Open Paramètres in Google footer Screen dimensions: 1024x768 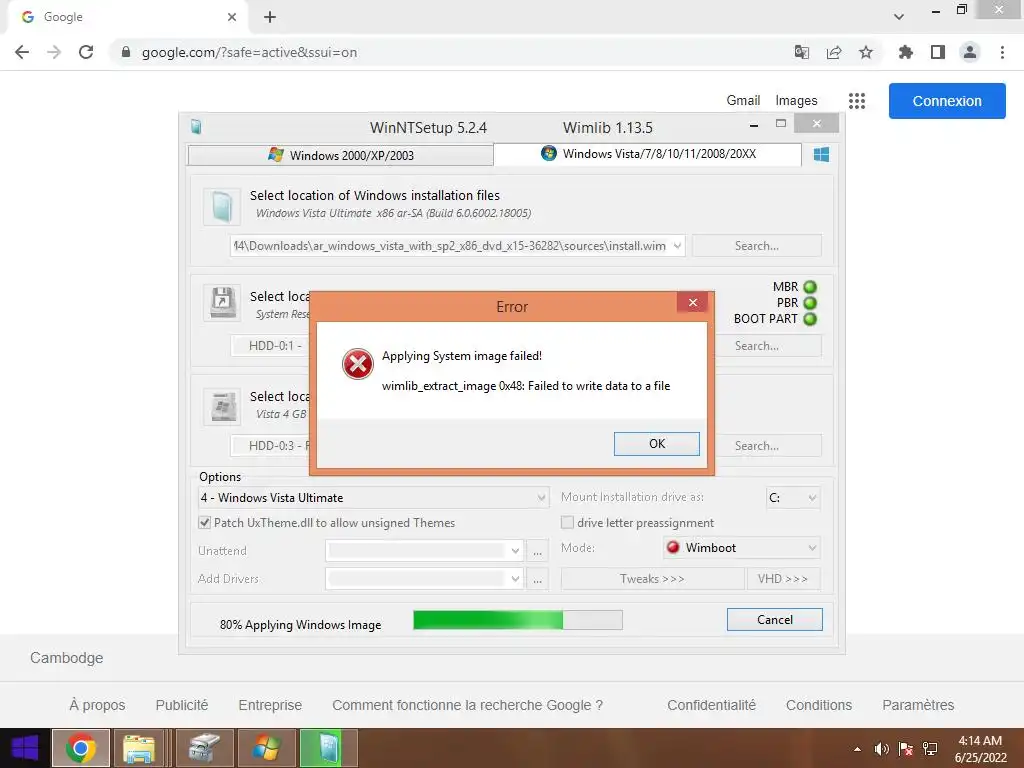[918, 705]
